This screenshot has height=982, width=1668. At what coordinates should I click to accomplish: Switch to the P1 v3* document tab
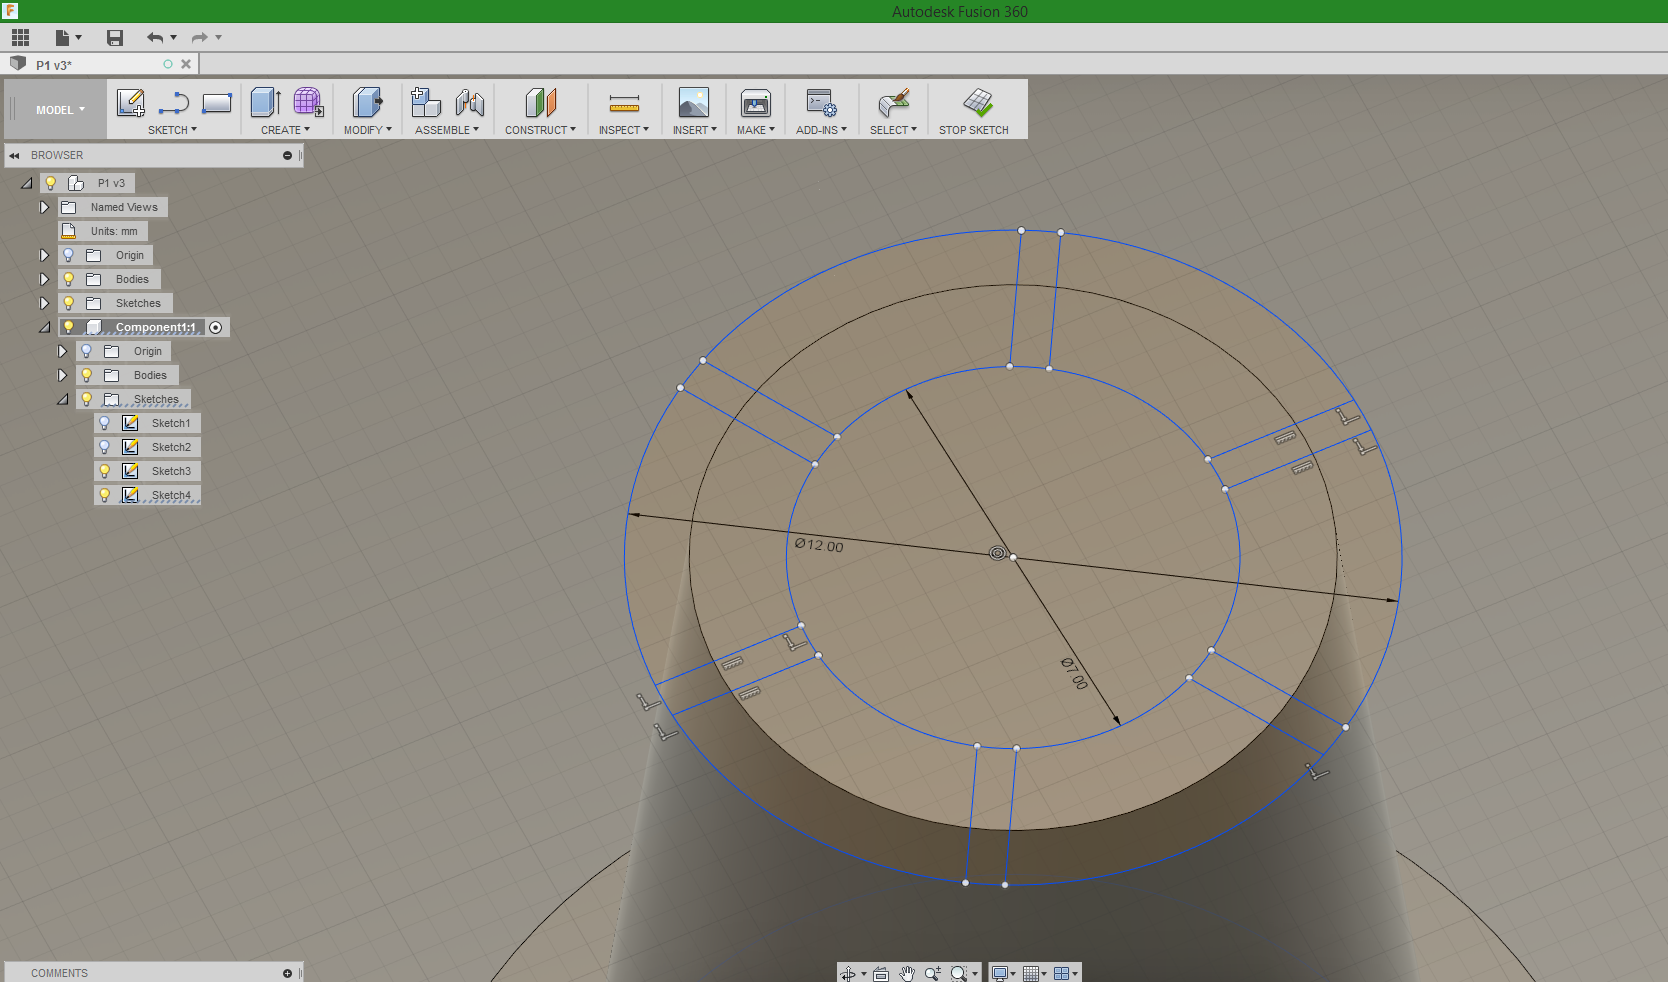pyautogui.click(x=54, y=65)
